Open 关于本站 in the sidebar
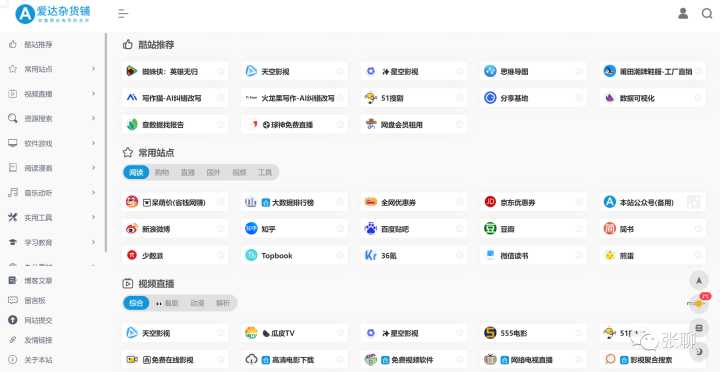This screenshot has height=372, width=720. 38,360
